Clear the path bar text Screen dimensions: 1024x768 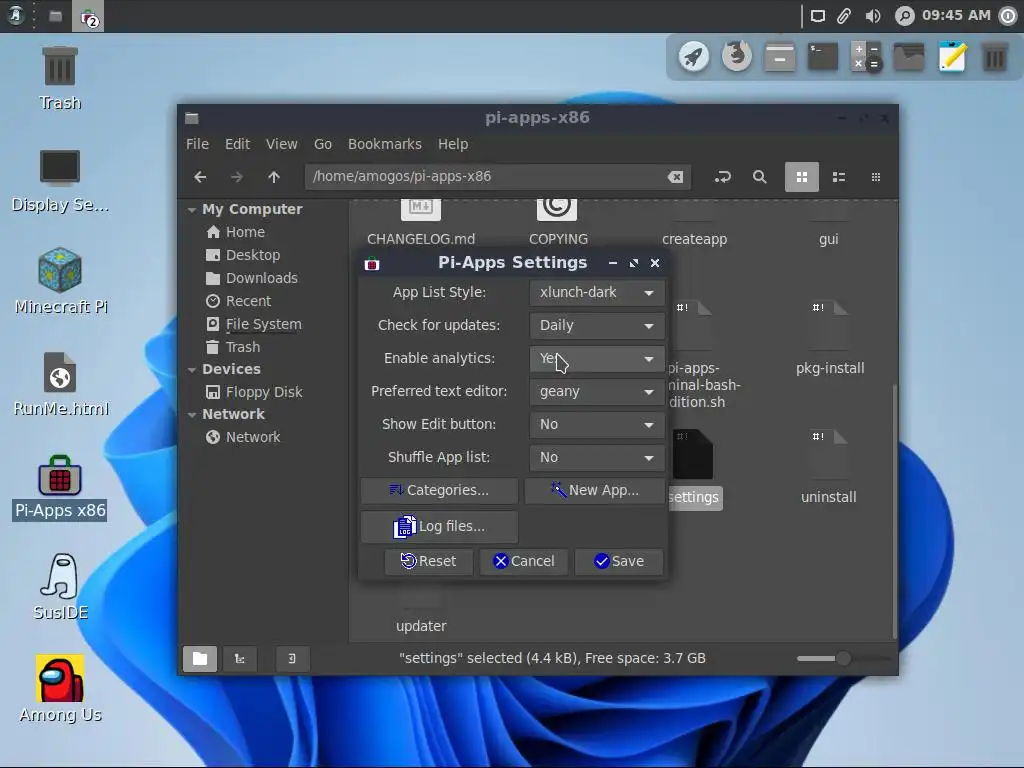point(675,177)
